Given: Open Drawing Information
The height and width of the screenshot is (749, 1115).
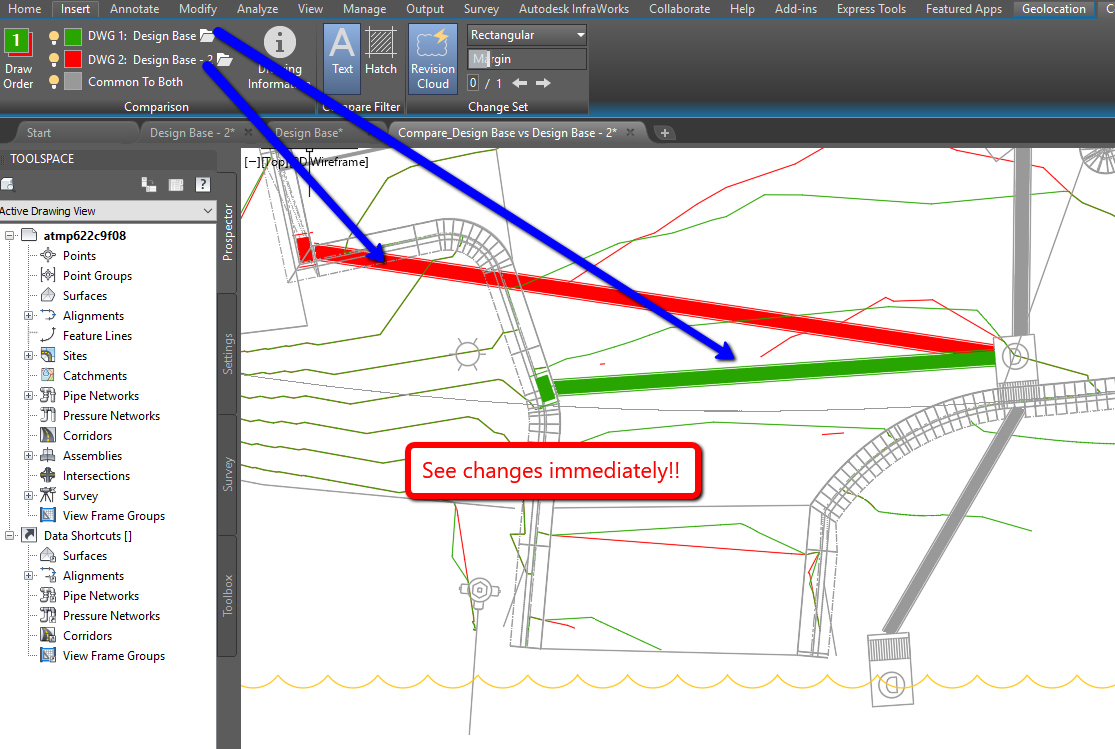Looking at the screenshot, I should tap(279, 59).
